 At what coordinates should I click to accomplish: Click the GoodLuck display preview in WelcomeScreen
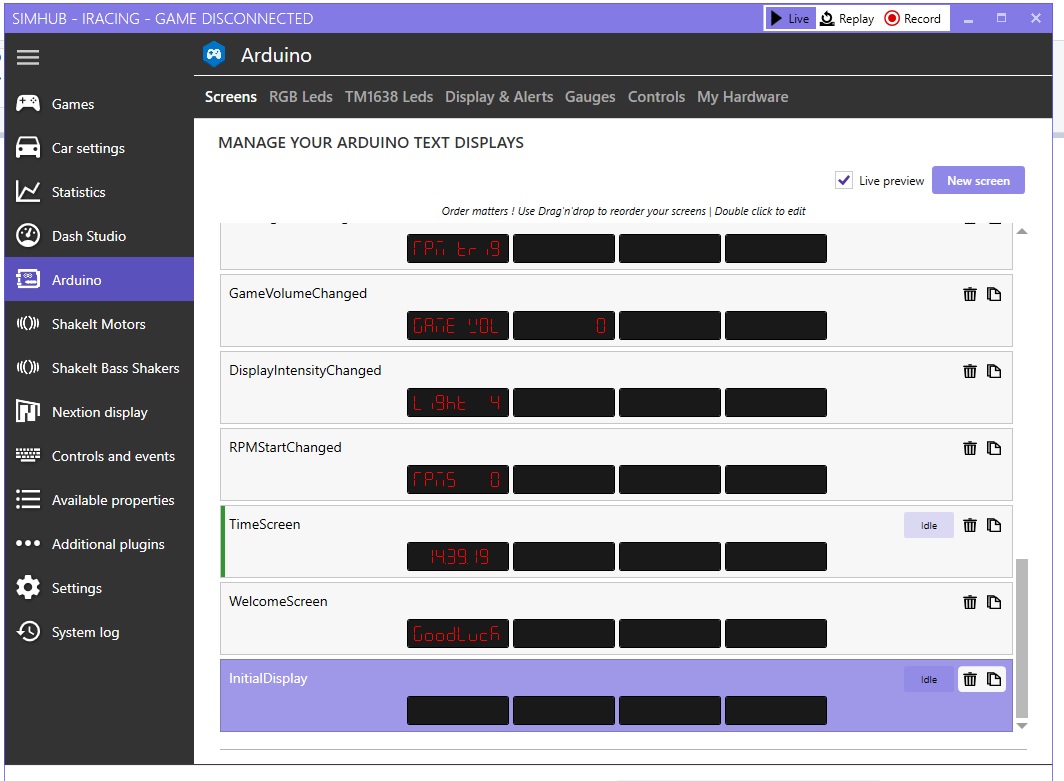(x=458, y=633)
